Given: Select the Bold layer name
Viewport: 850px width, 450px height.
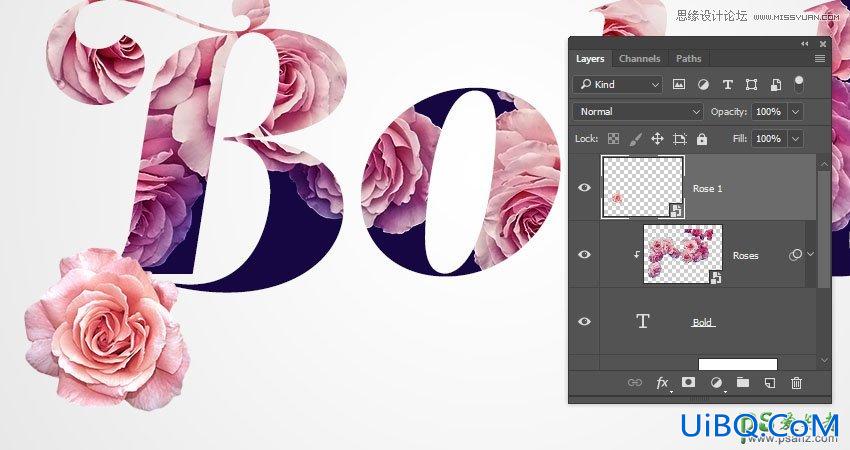Looking at the screenshot, I should (704, 323).
